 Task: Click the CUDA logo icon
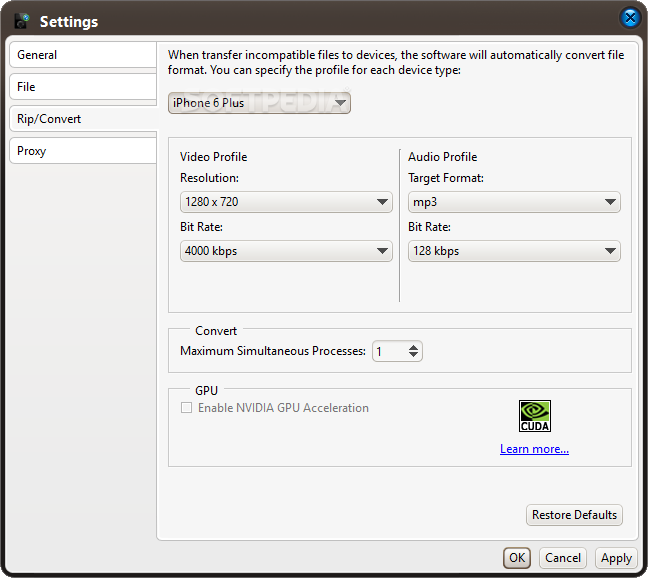(535, 416)
